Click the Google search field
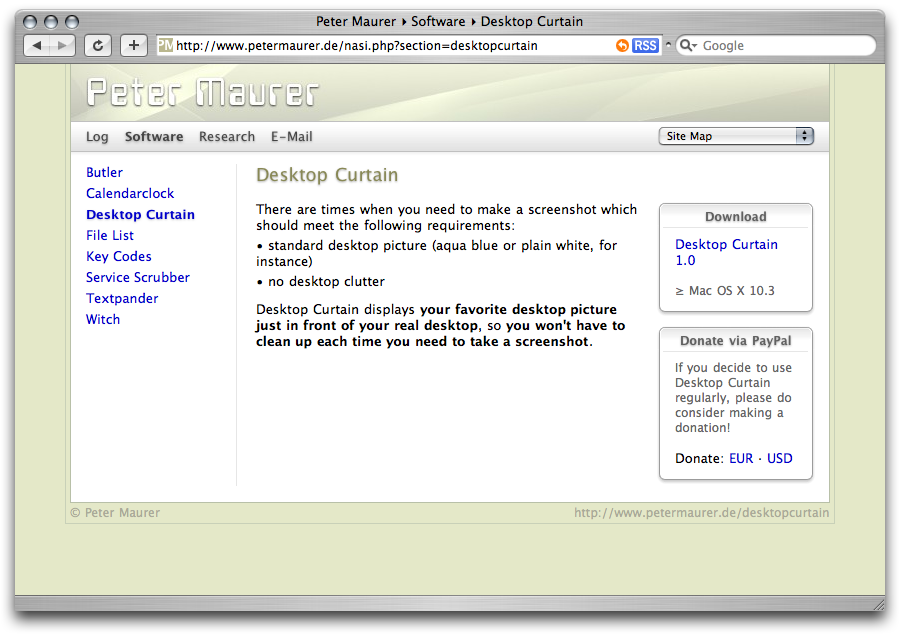This screenshot has height=642, width=912. pyautogui.click(x=780, y=46)
